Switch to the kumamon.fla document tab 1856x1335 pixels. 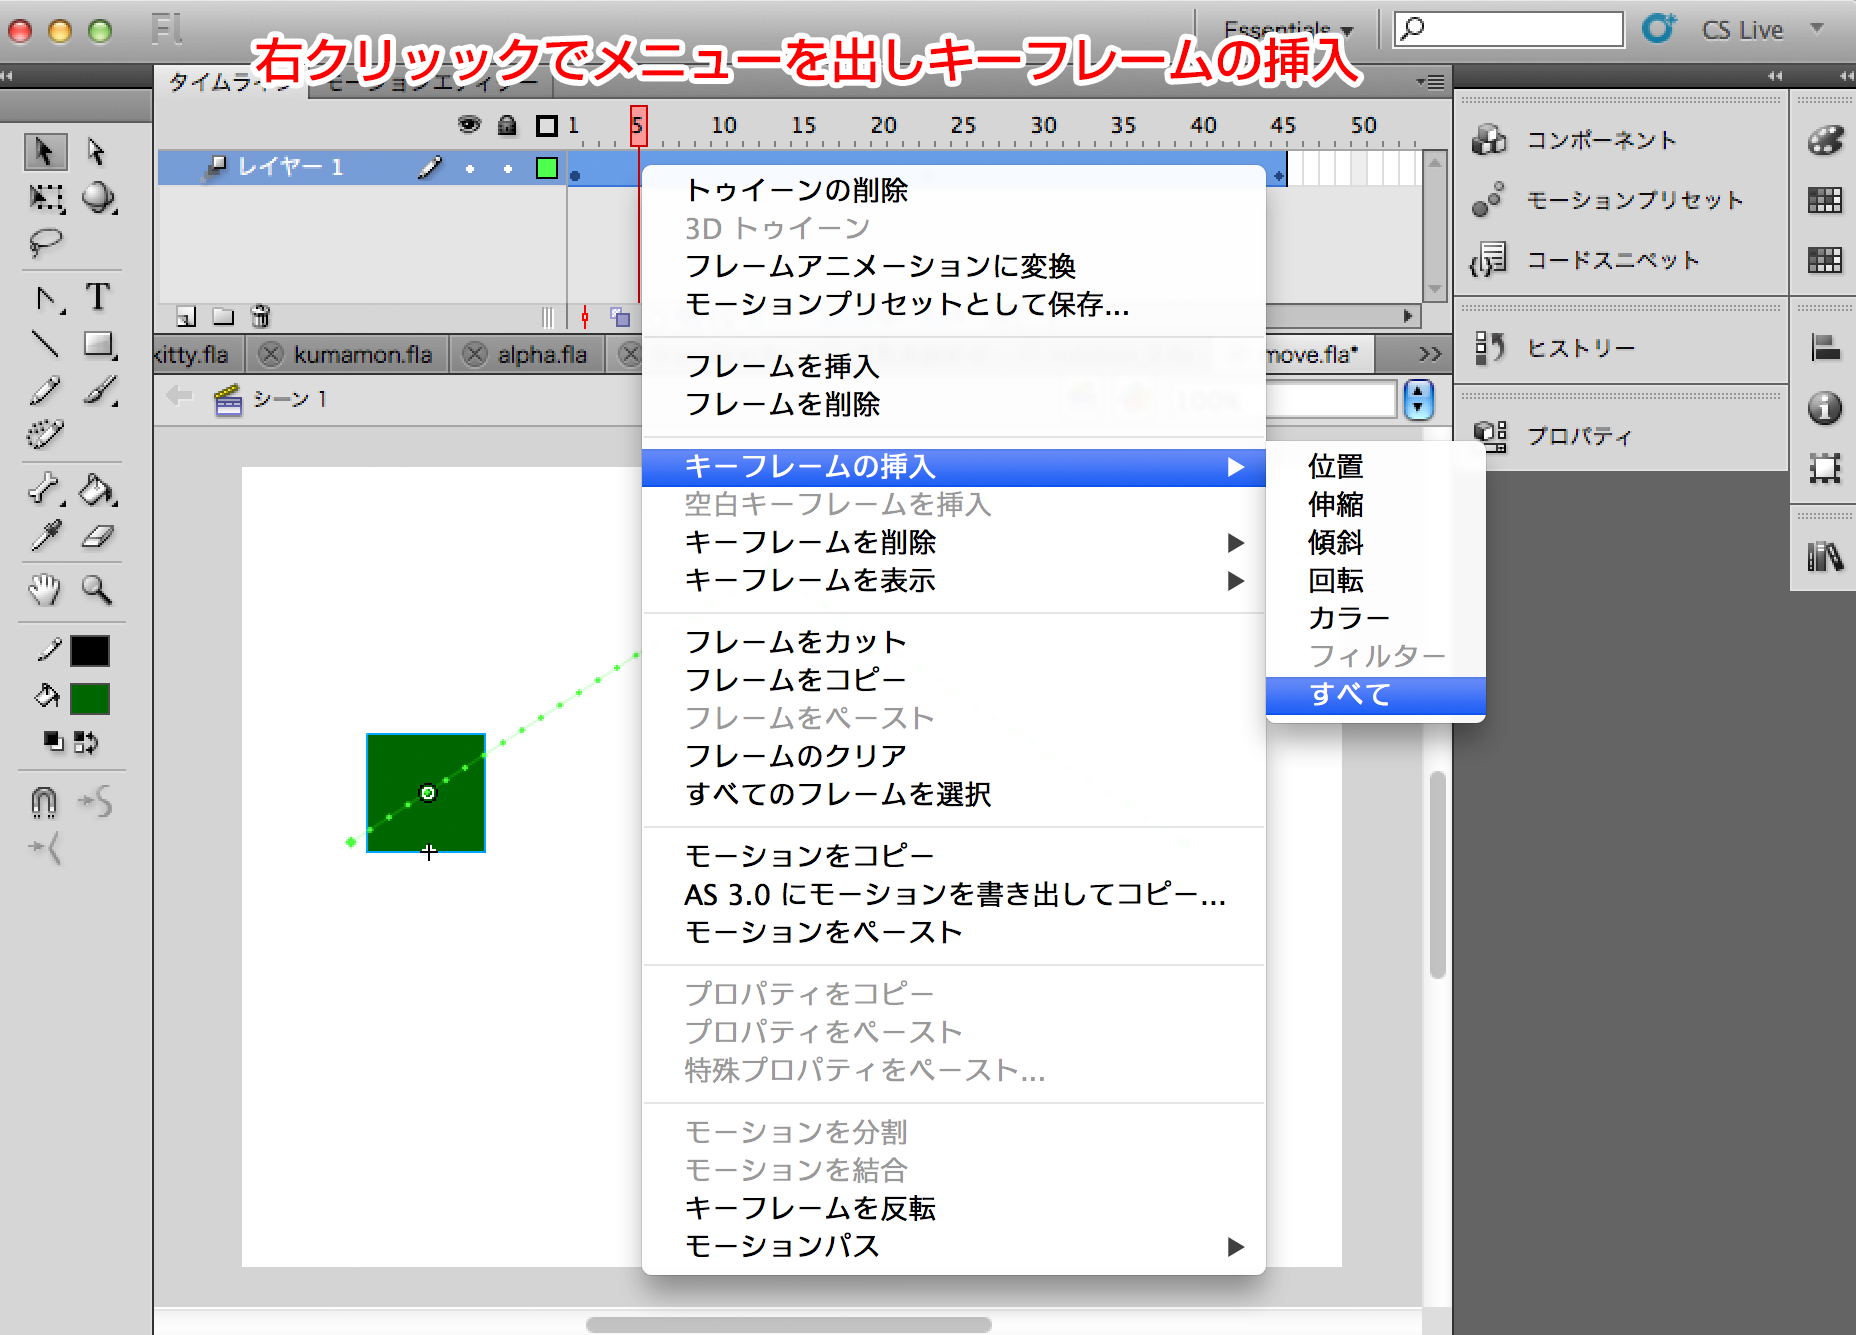pos(362,355)
